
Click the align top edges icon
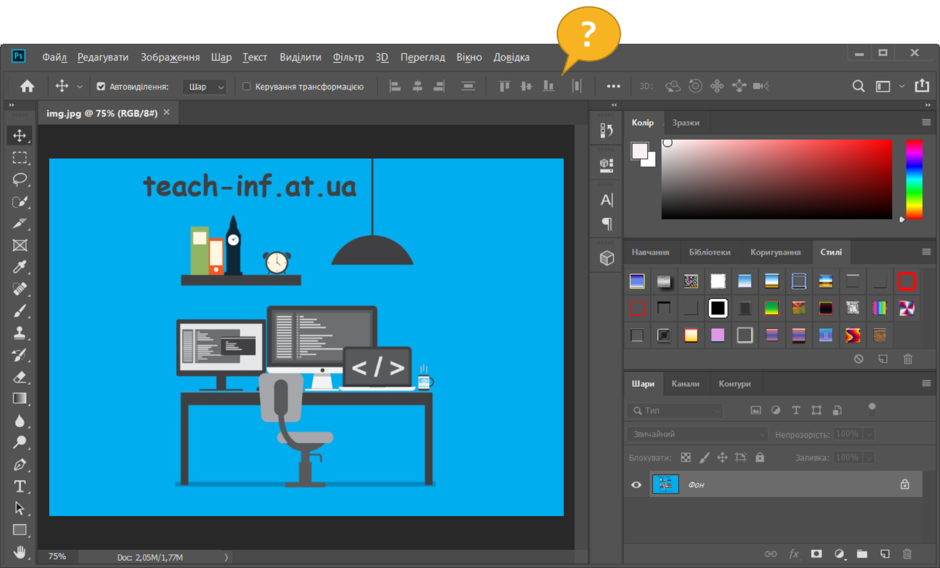pos(504,86)
